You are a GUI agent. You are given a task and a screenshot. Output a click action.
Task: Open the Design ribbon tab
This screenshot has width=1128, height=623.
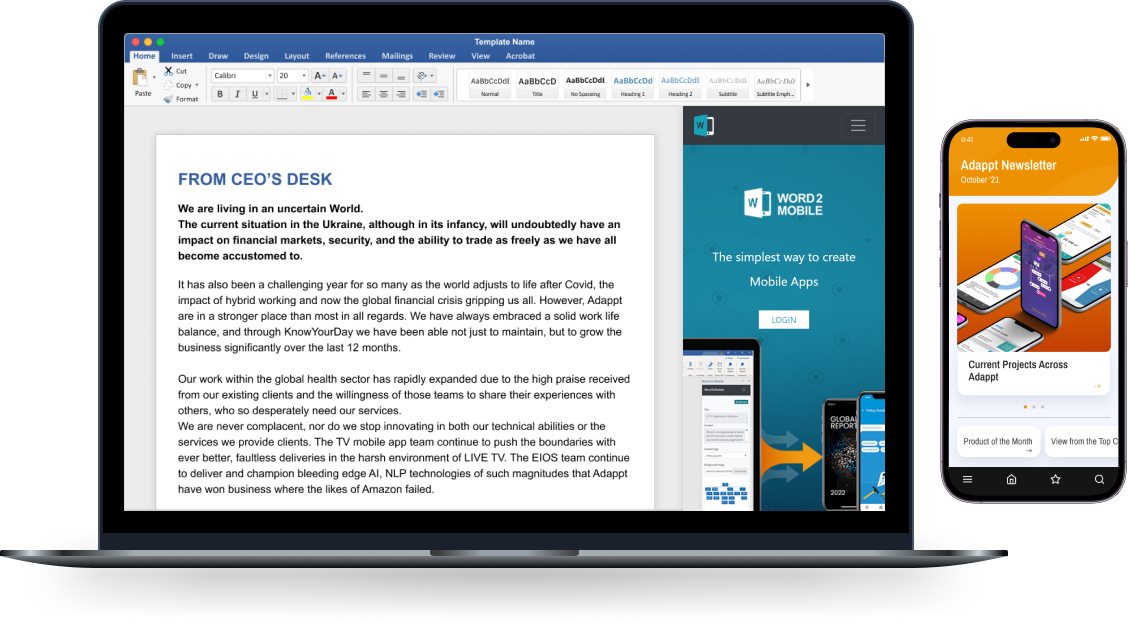(x=255, y=56)
